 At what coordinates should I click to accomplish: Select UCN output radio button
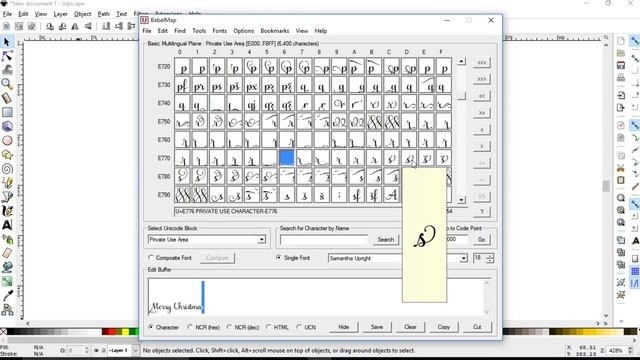pyautogui.click(x=299, y=327)
